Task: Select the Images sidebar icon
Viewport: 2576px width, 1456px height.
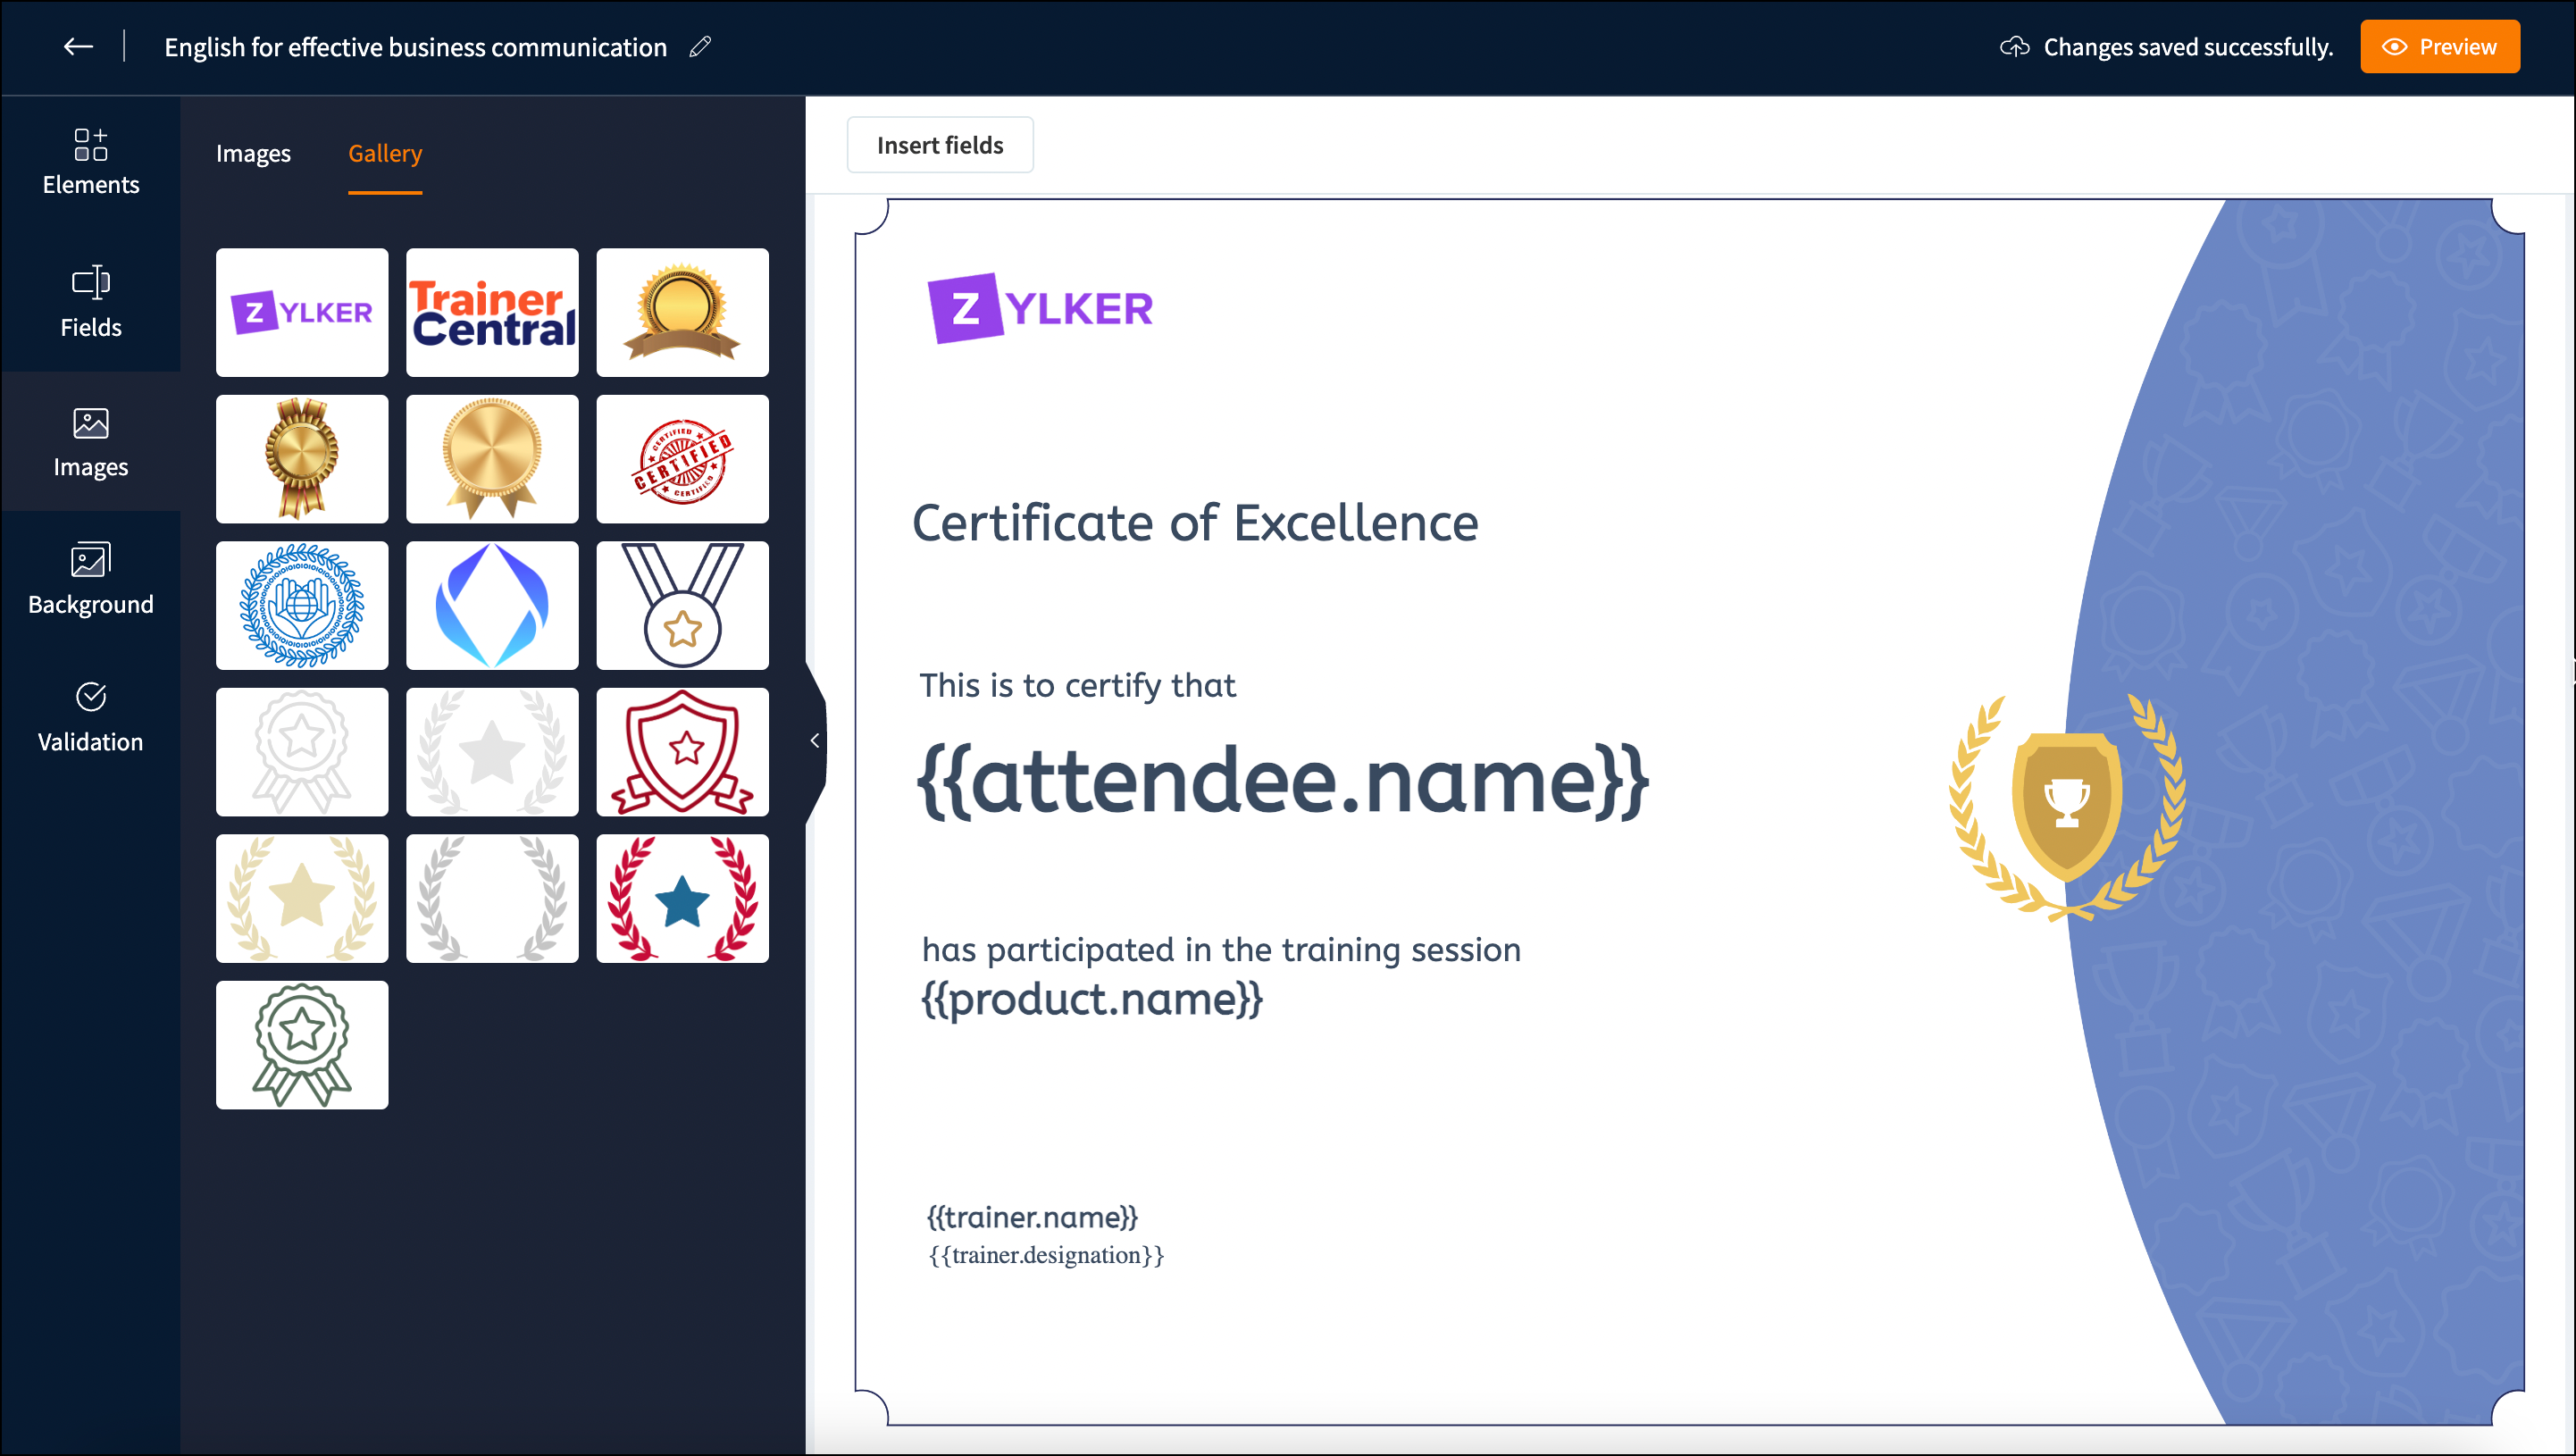Action: (90, 441)
